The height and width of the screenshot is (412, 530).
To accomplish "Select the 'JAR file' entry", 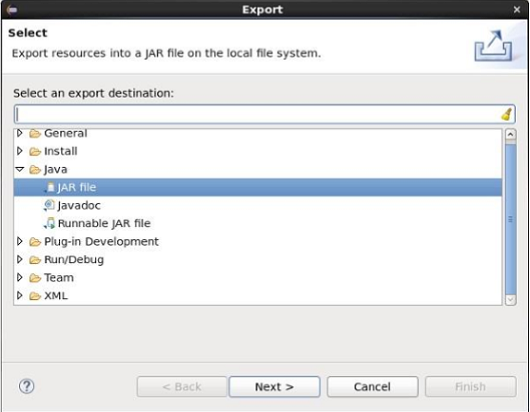I will (x=258, y=187).
